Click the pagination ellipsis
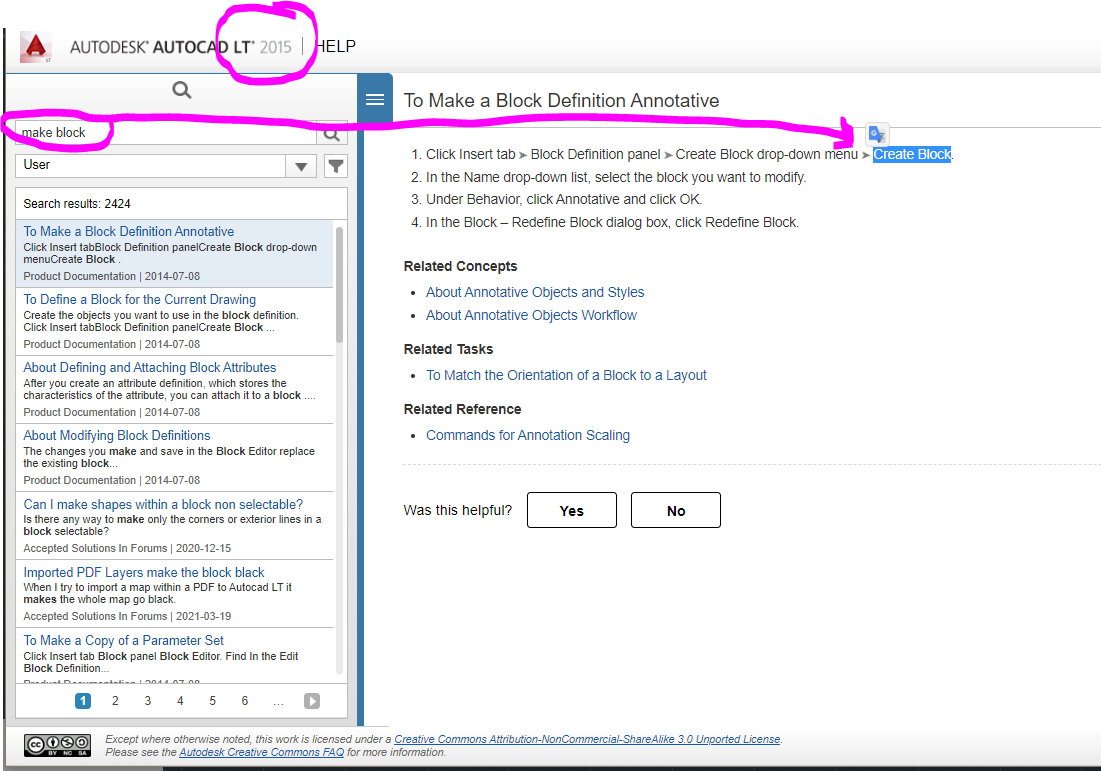Screen dimensions: 1101x771 (278, 701)
